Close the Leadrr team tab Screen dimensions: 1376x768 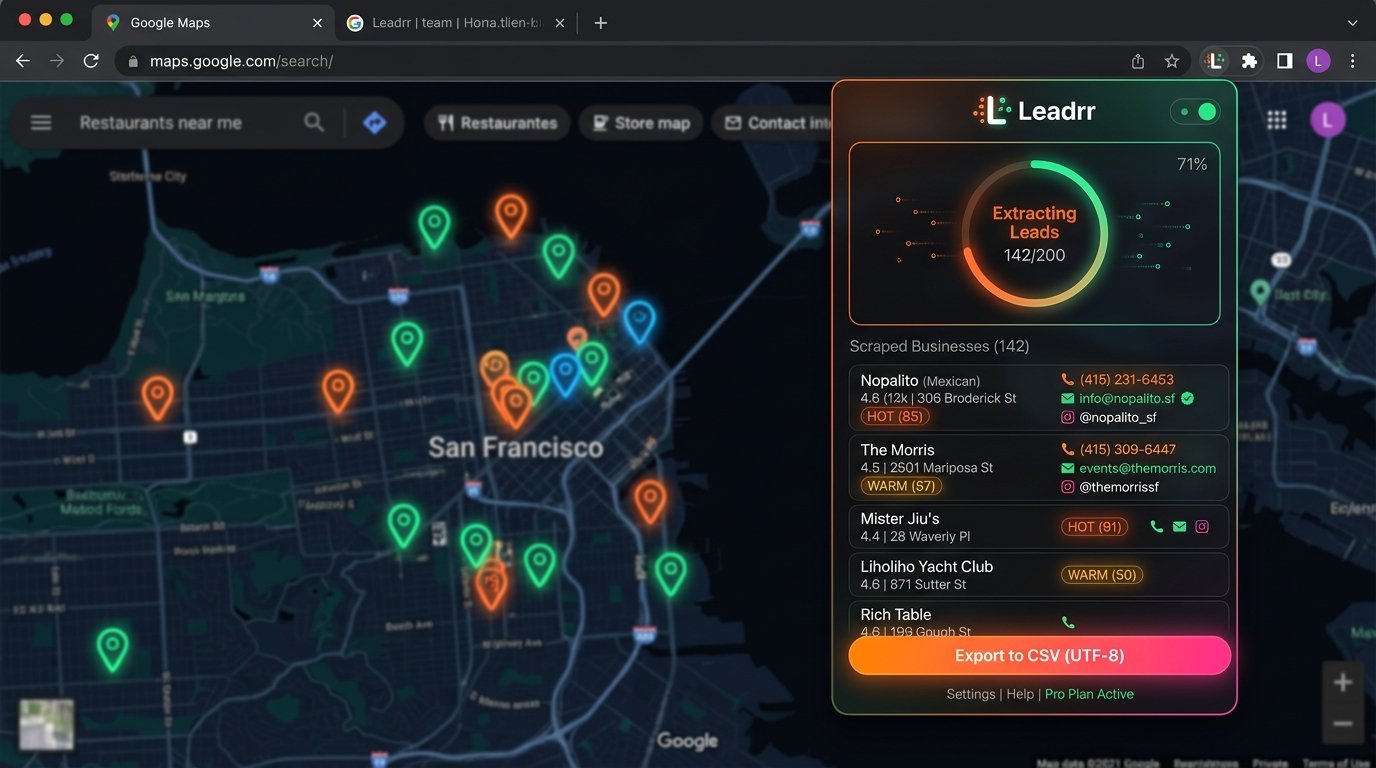pos(559,23)
